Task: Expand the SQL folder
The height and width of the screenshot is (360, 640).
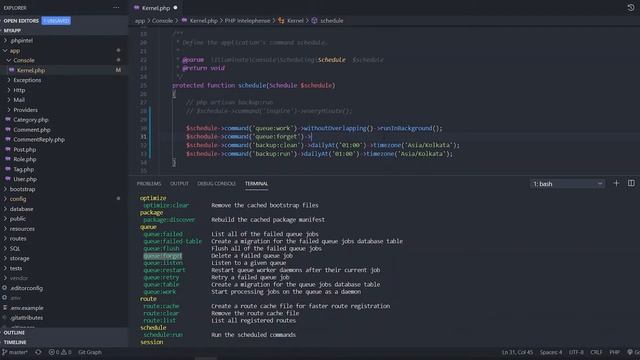Action: pos(5,248)
